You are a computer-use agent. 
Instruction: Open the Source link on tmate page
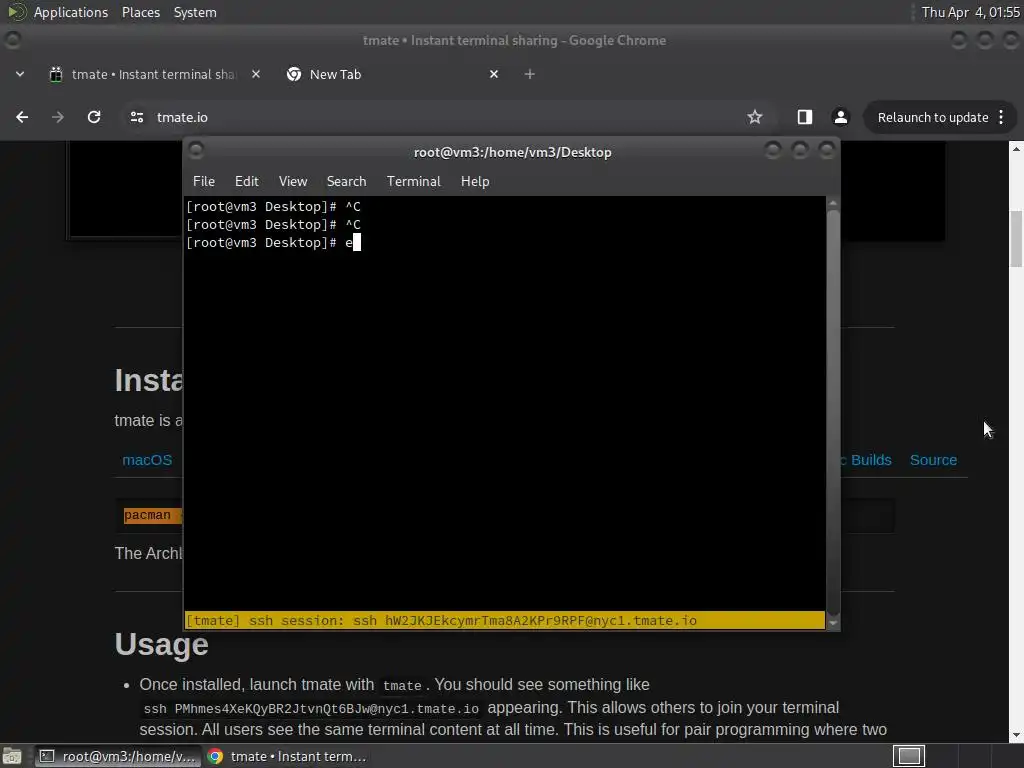[933, 460]
